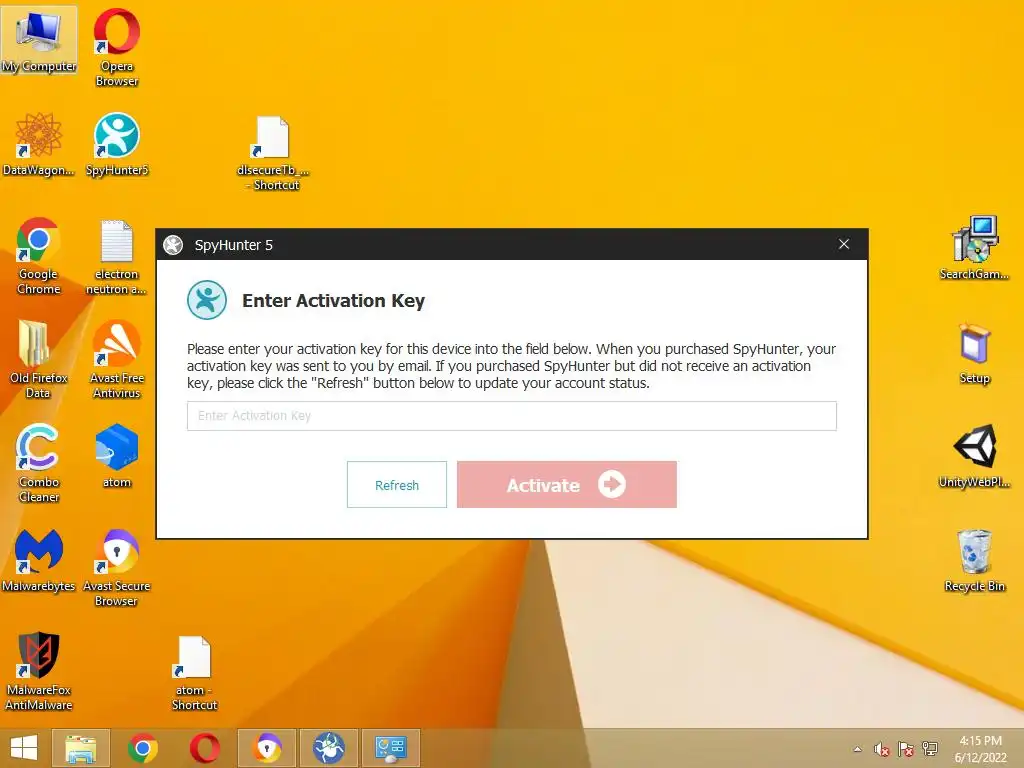This screenshot has height=768, width=1024.
Task: Launch Malwarebytes desktop shortcut
Action: point(39,560)
